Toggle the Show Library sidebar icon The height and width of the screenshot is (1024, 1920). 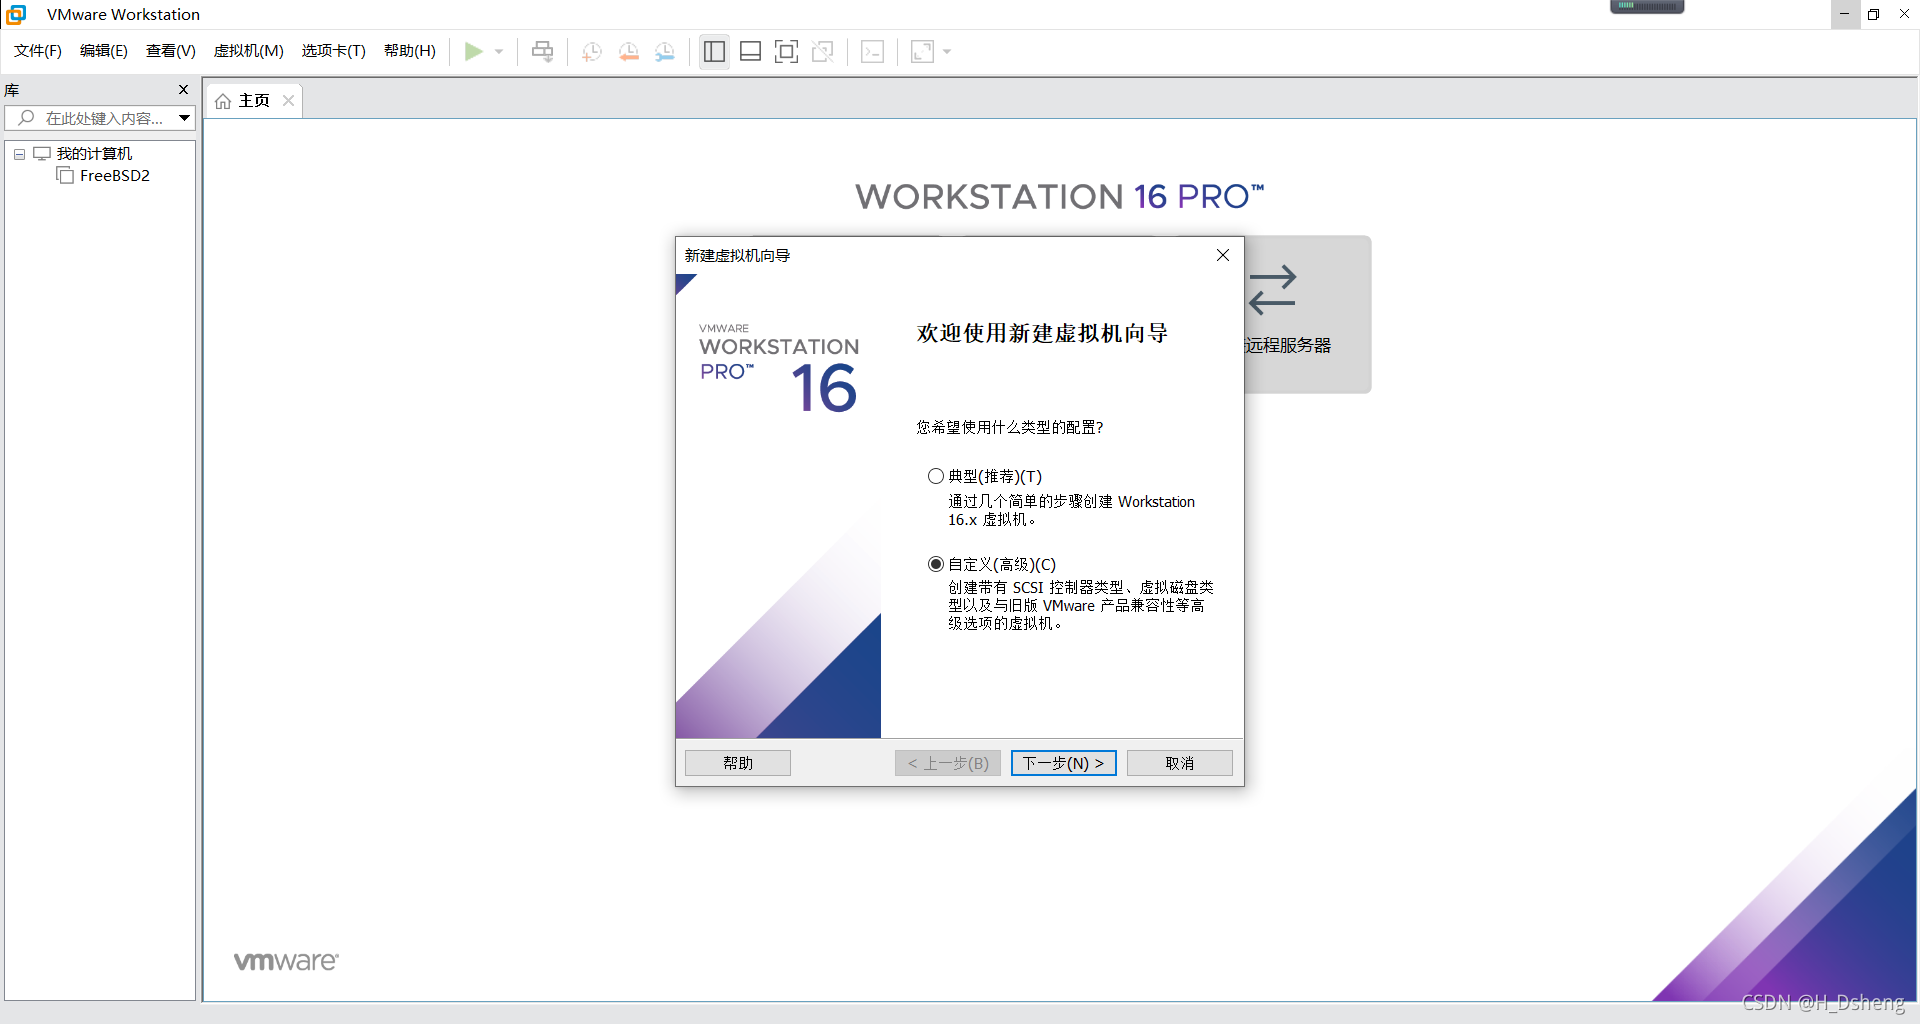[714, 51]
